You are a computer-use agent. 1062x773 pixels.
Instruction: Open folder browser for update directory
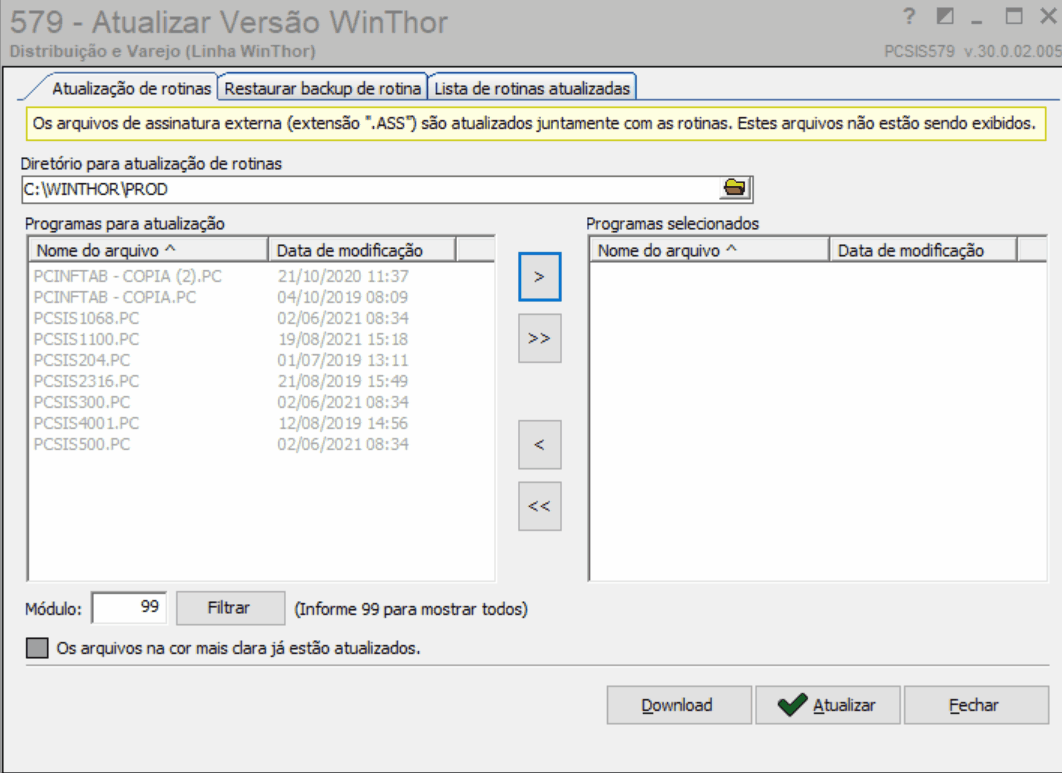click(x=734, y=188)
